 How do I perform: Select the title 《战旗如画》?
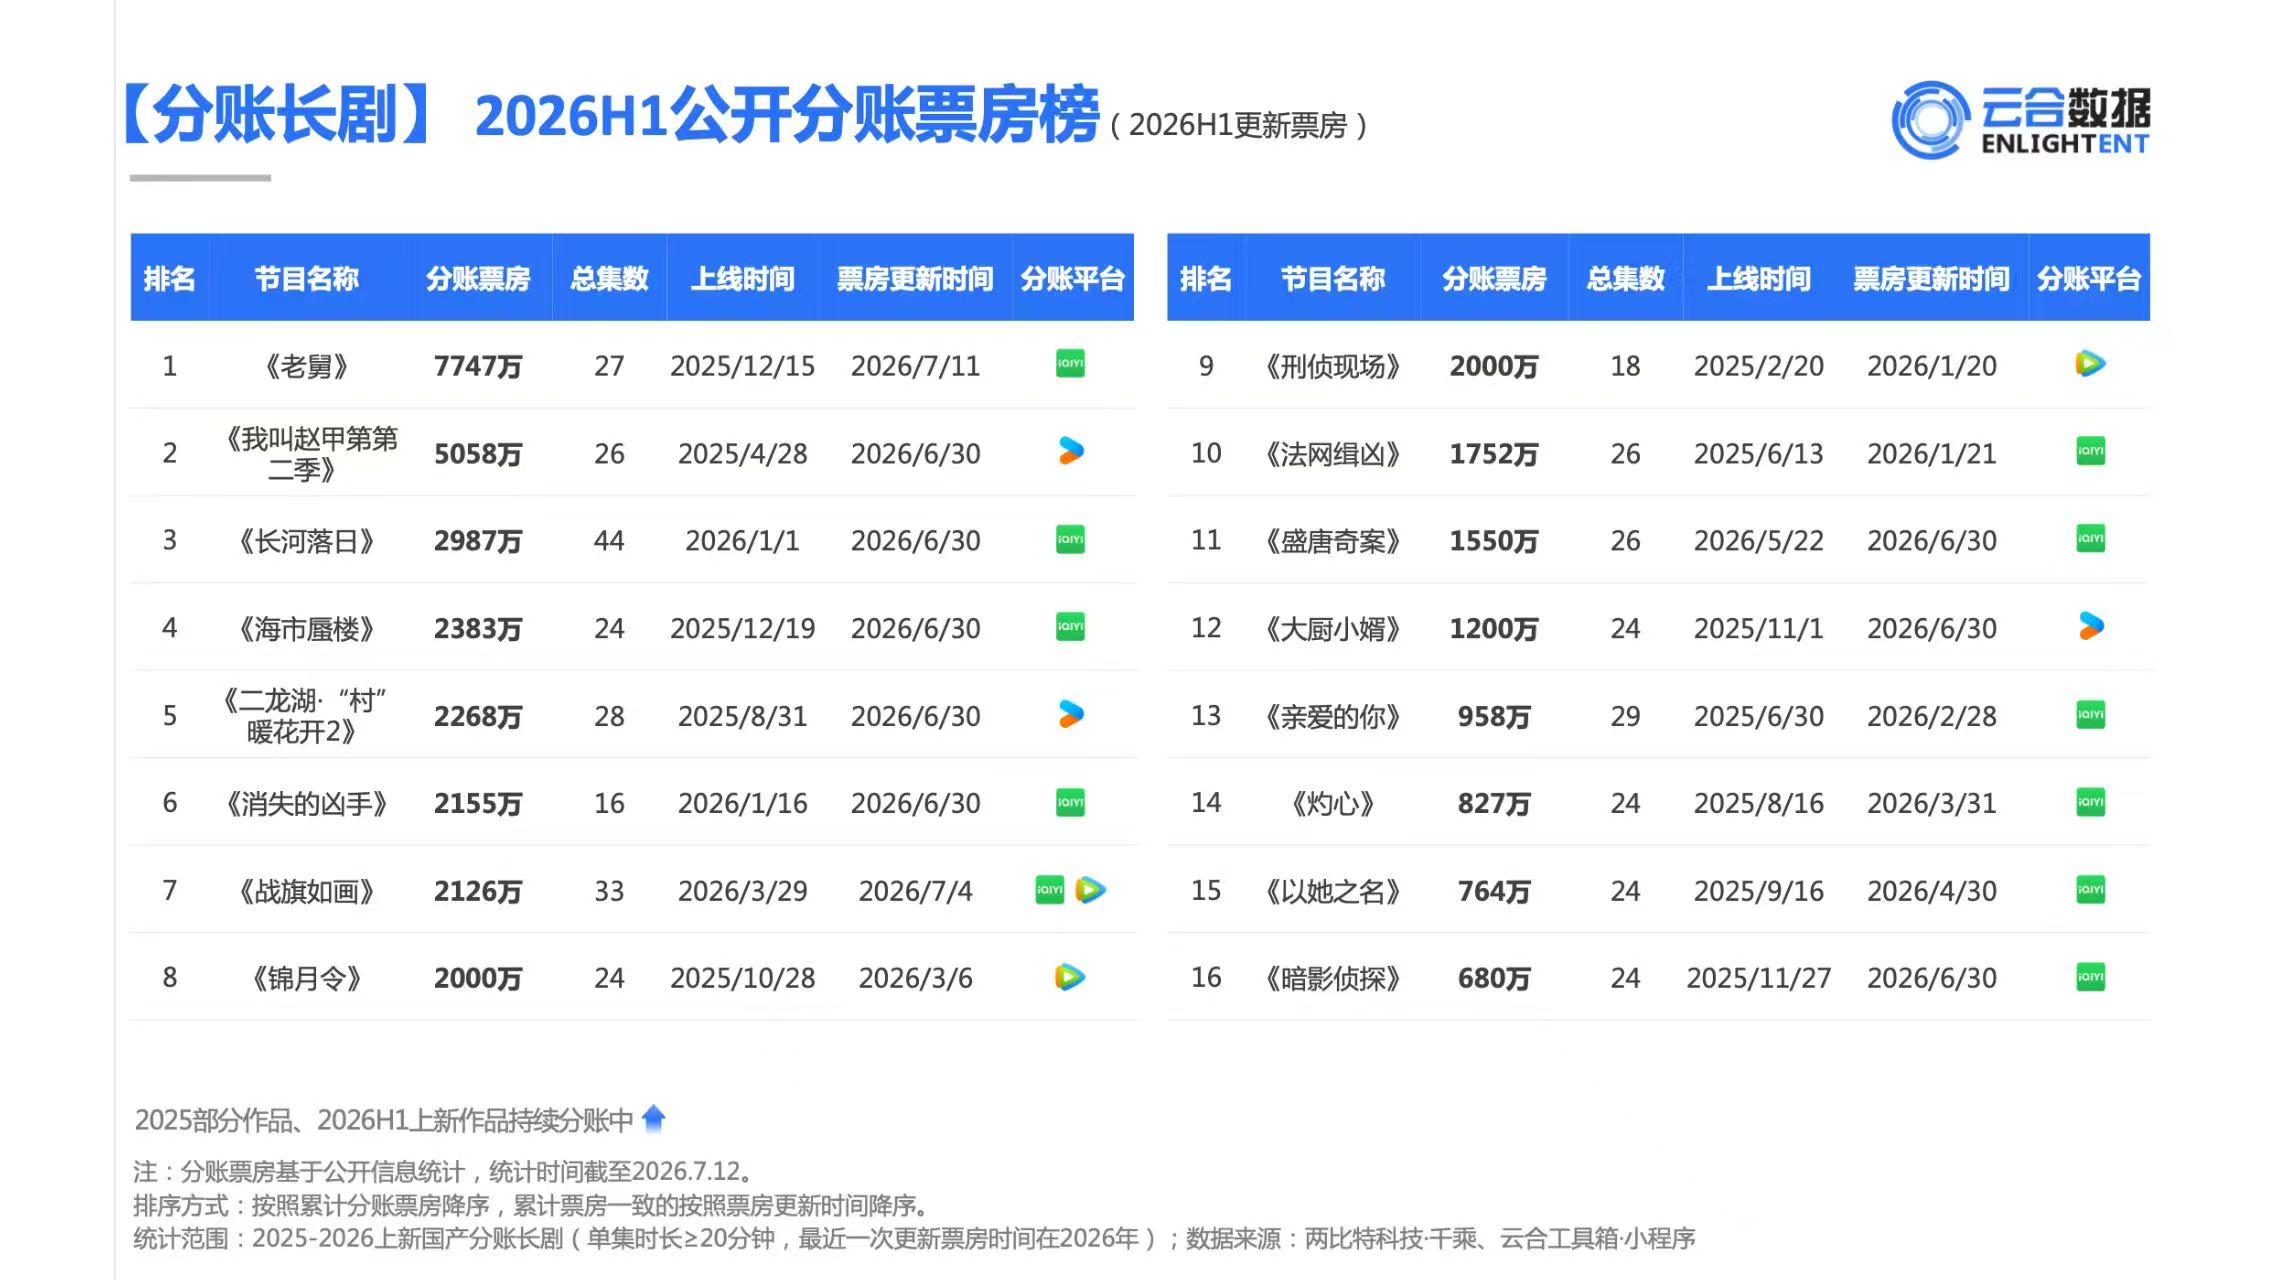coord(306,891)
